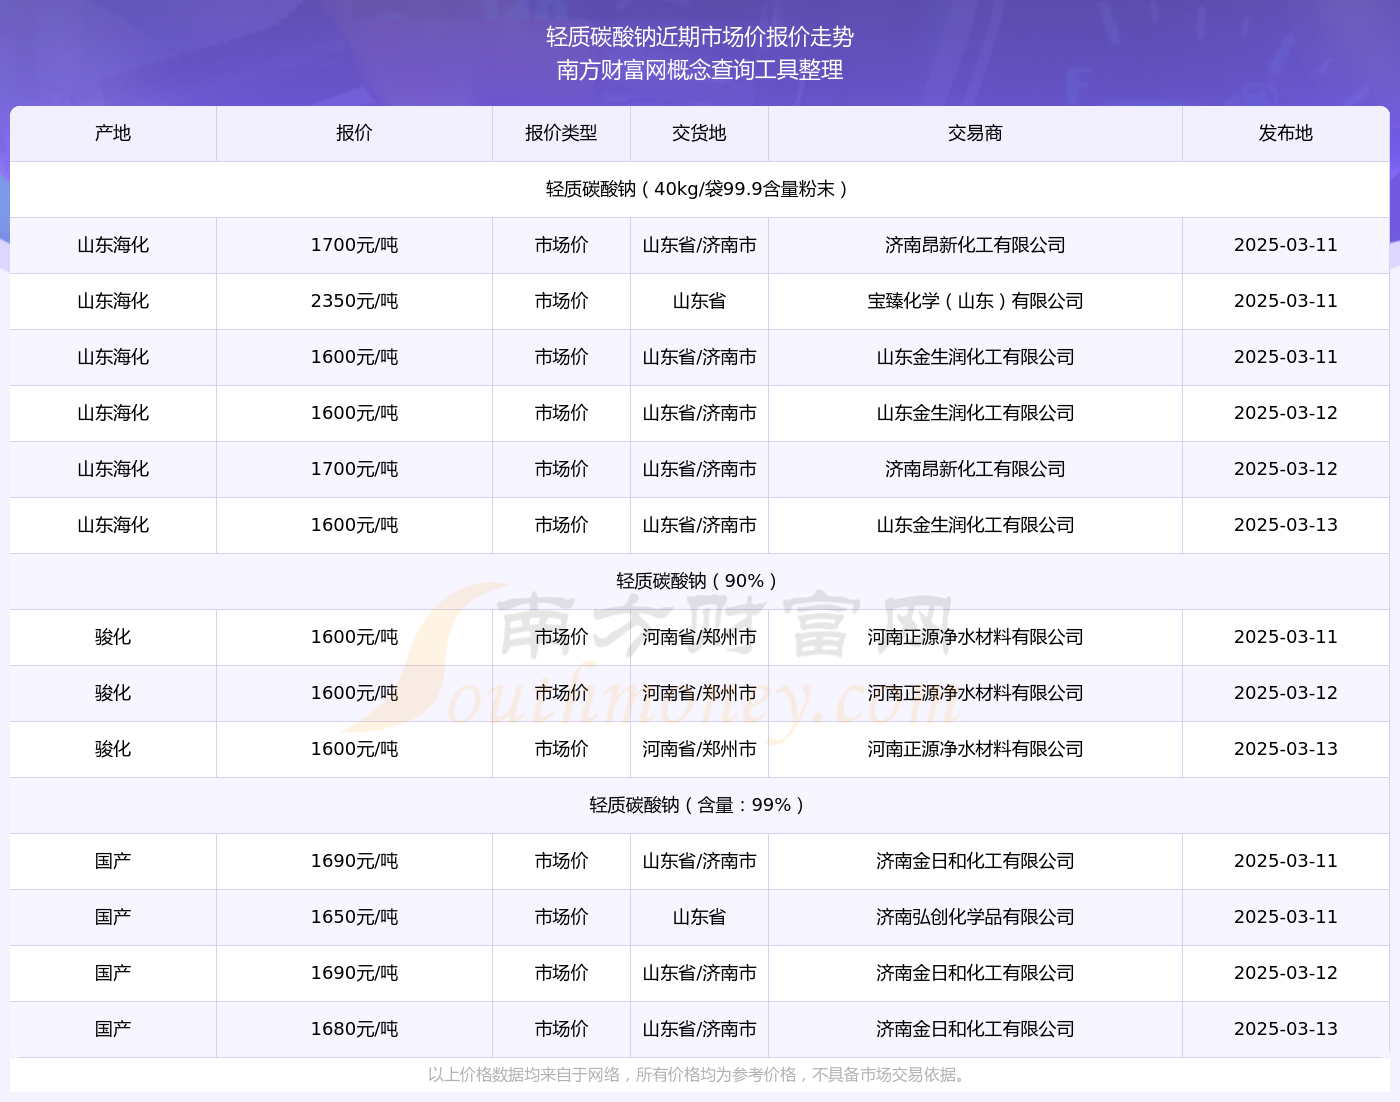1400x1102 pixels.
Task: Click the 2350元/吨 price cell
Action: pyautogui.click(x=354, y=301)
